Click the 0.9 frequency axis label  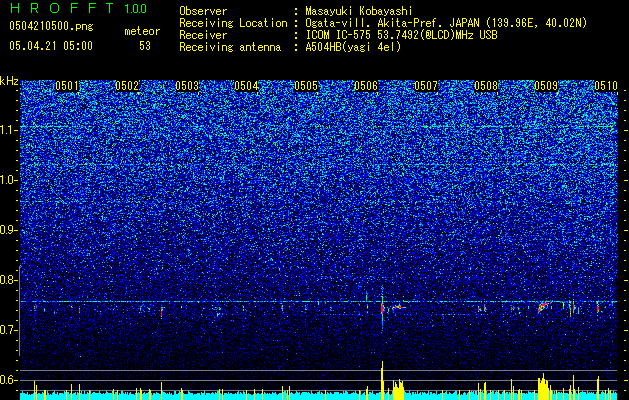(8, 230)
